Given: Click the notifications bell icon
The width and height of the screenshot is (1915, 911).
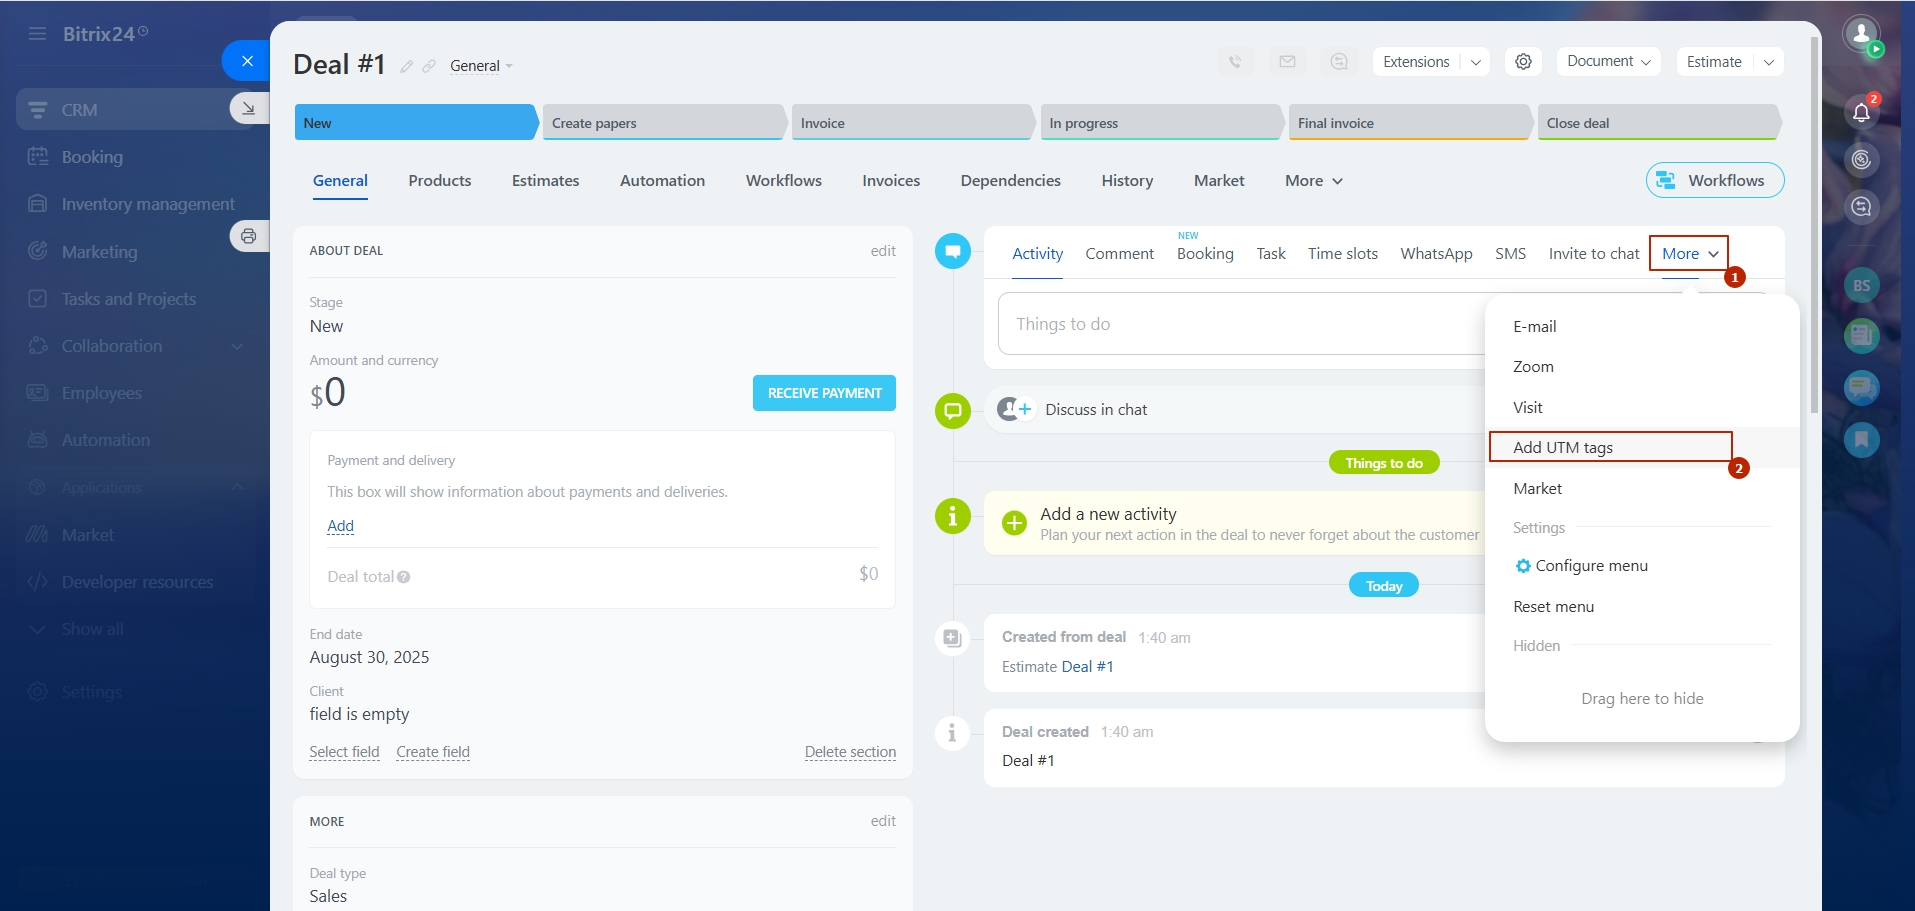Looking at the screenshot, I should pyautogui.click(x=1861, y=112).
